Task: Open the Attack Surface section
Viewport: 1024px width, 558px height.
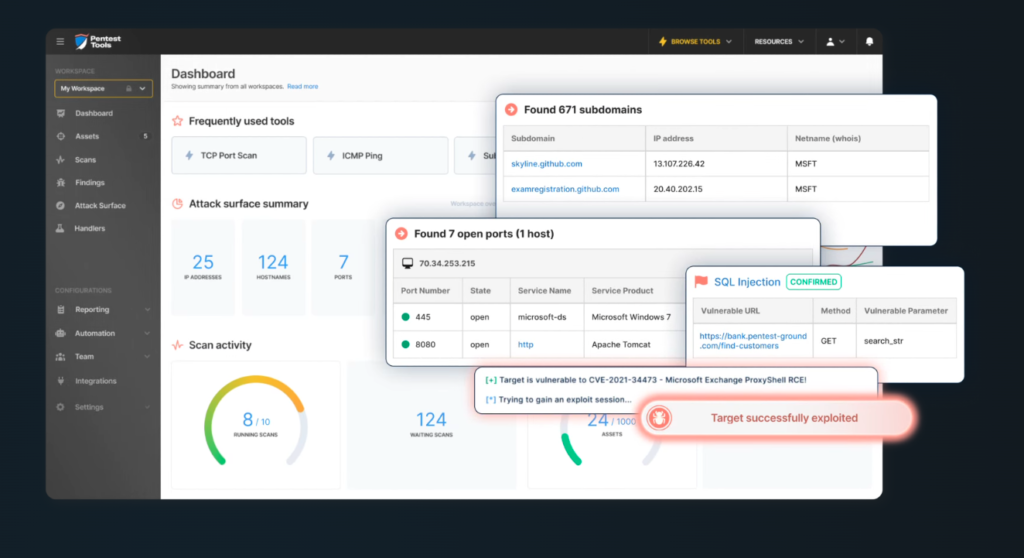Action: (x=100, y=205)
